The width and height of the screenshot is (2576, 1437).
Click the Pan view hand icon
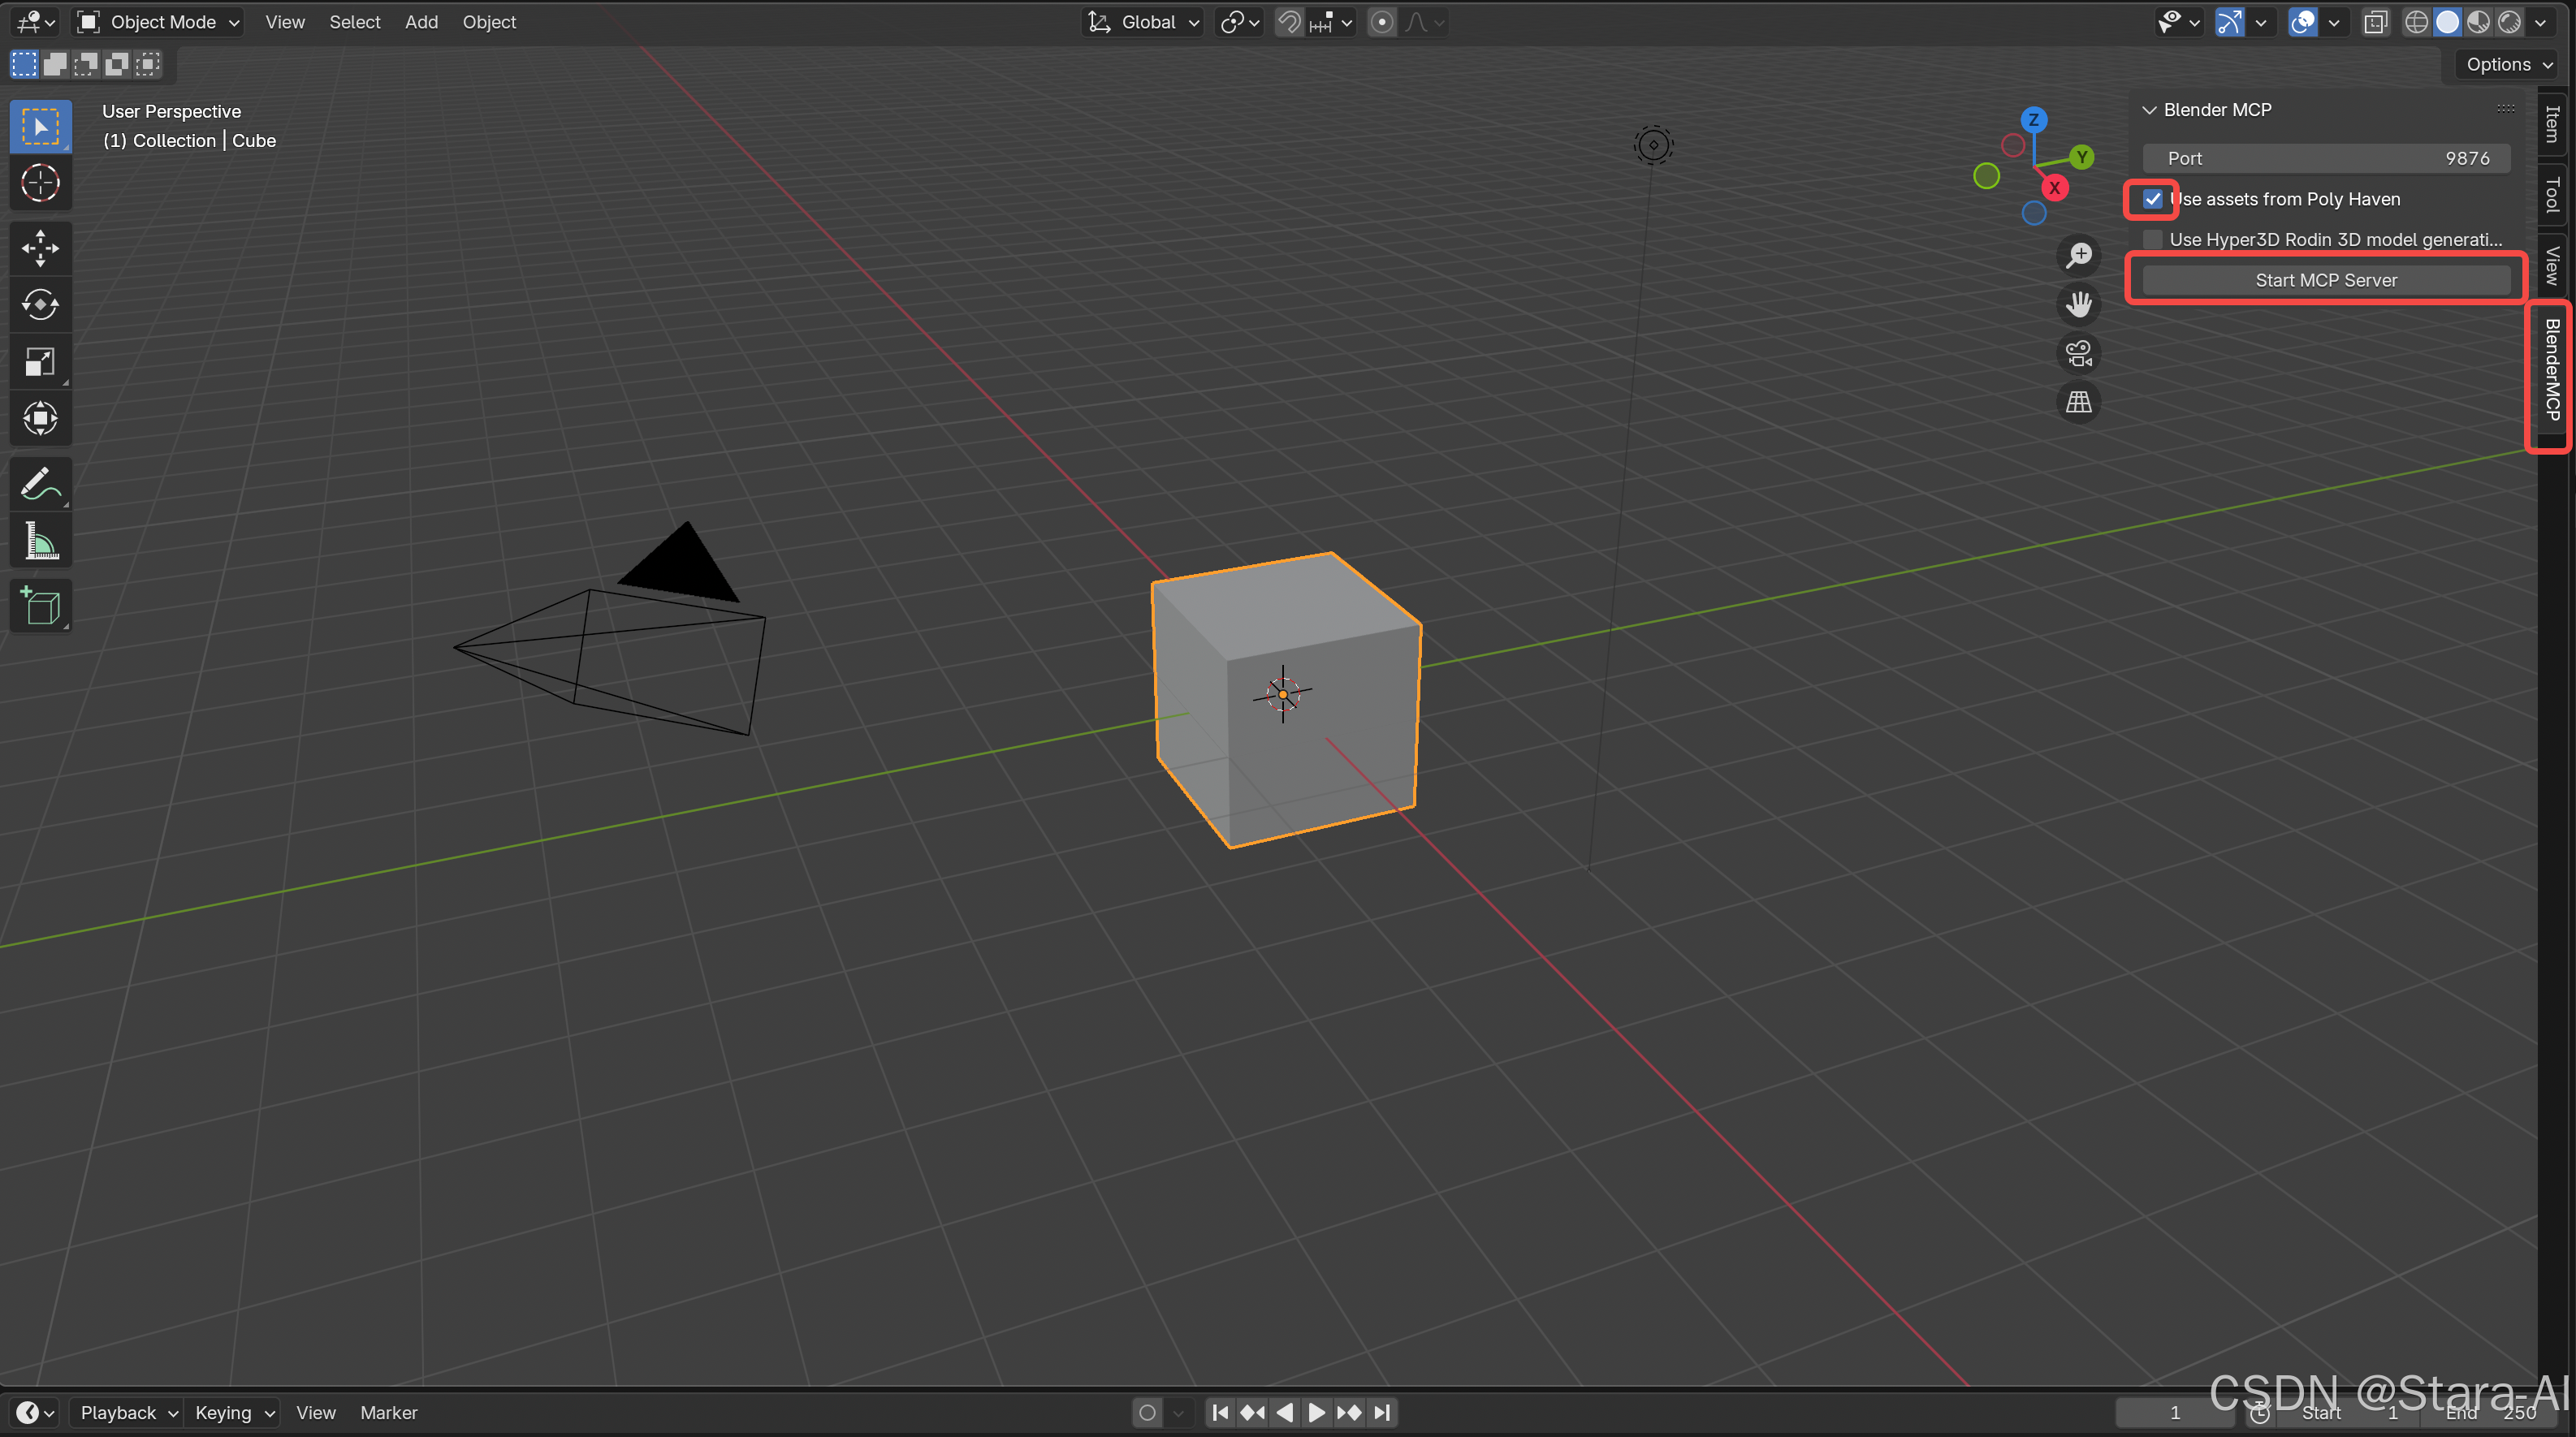2079,304
